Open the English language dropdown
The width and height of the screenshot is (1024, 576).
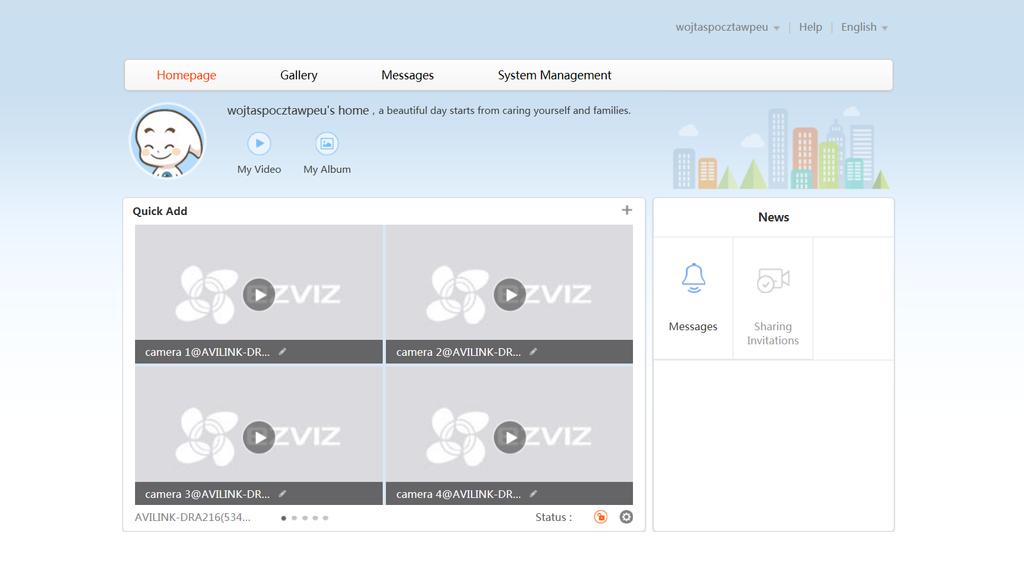864,27
